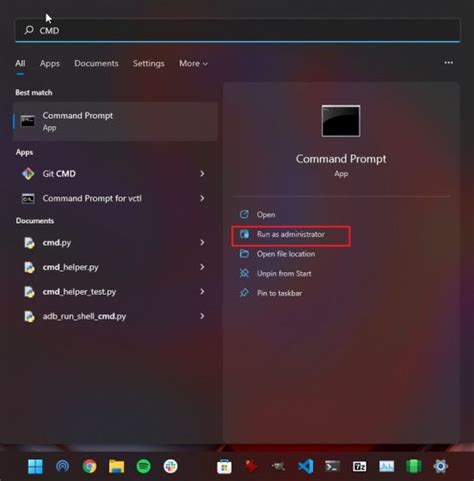The image size is (474, 481).
Task: Click the search box containing CMD
Action: (x=238, y=30)
